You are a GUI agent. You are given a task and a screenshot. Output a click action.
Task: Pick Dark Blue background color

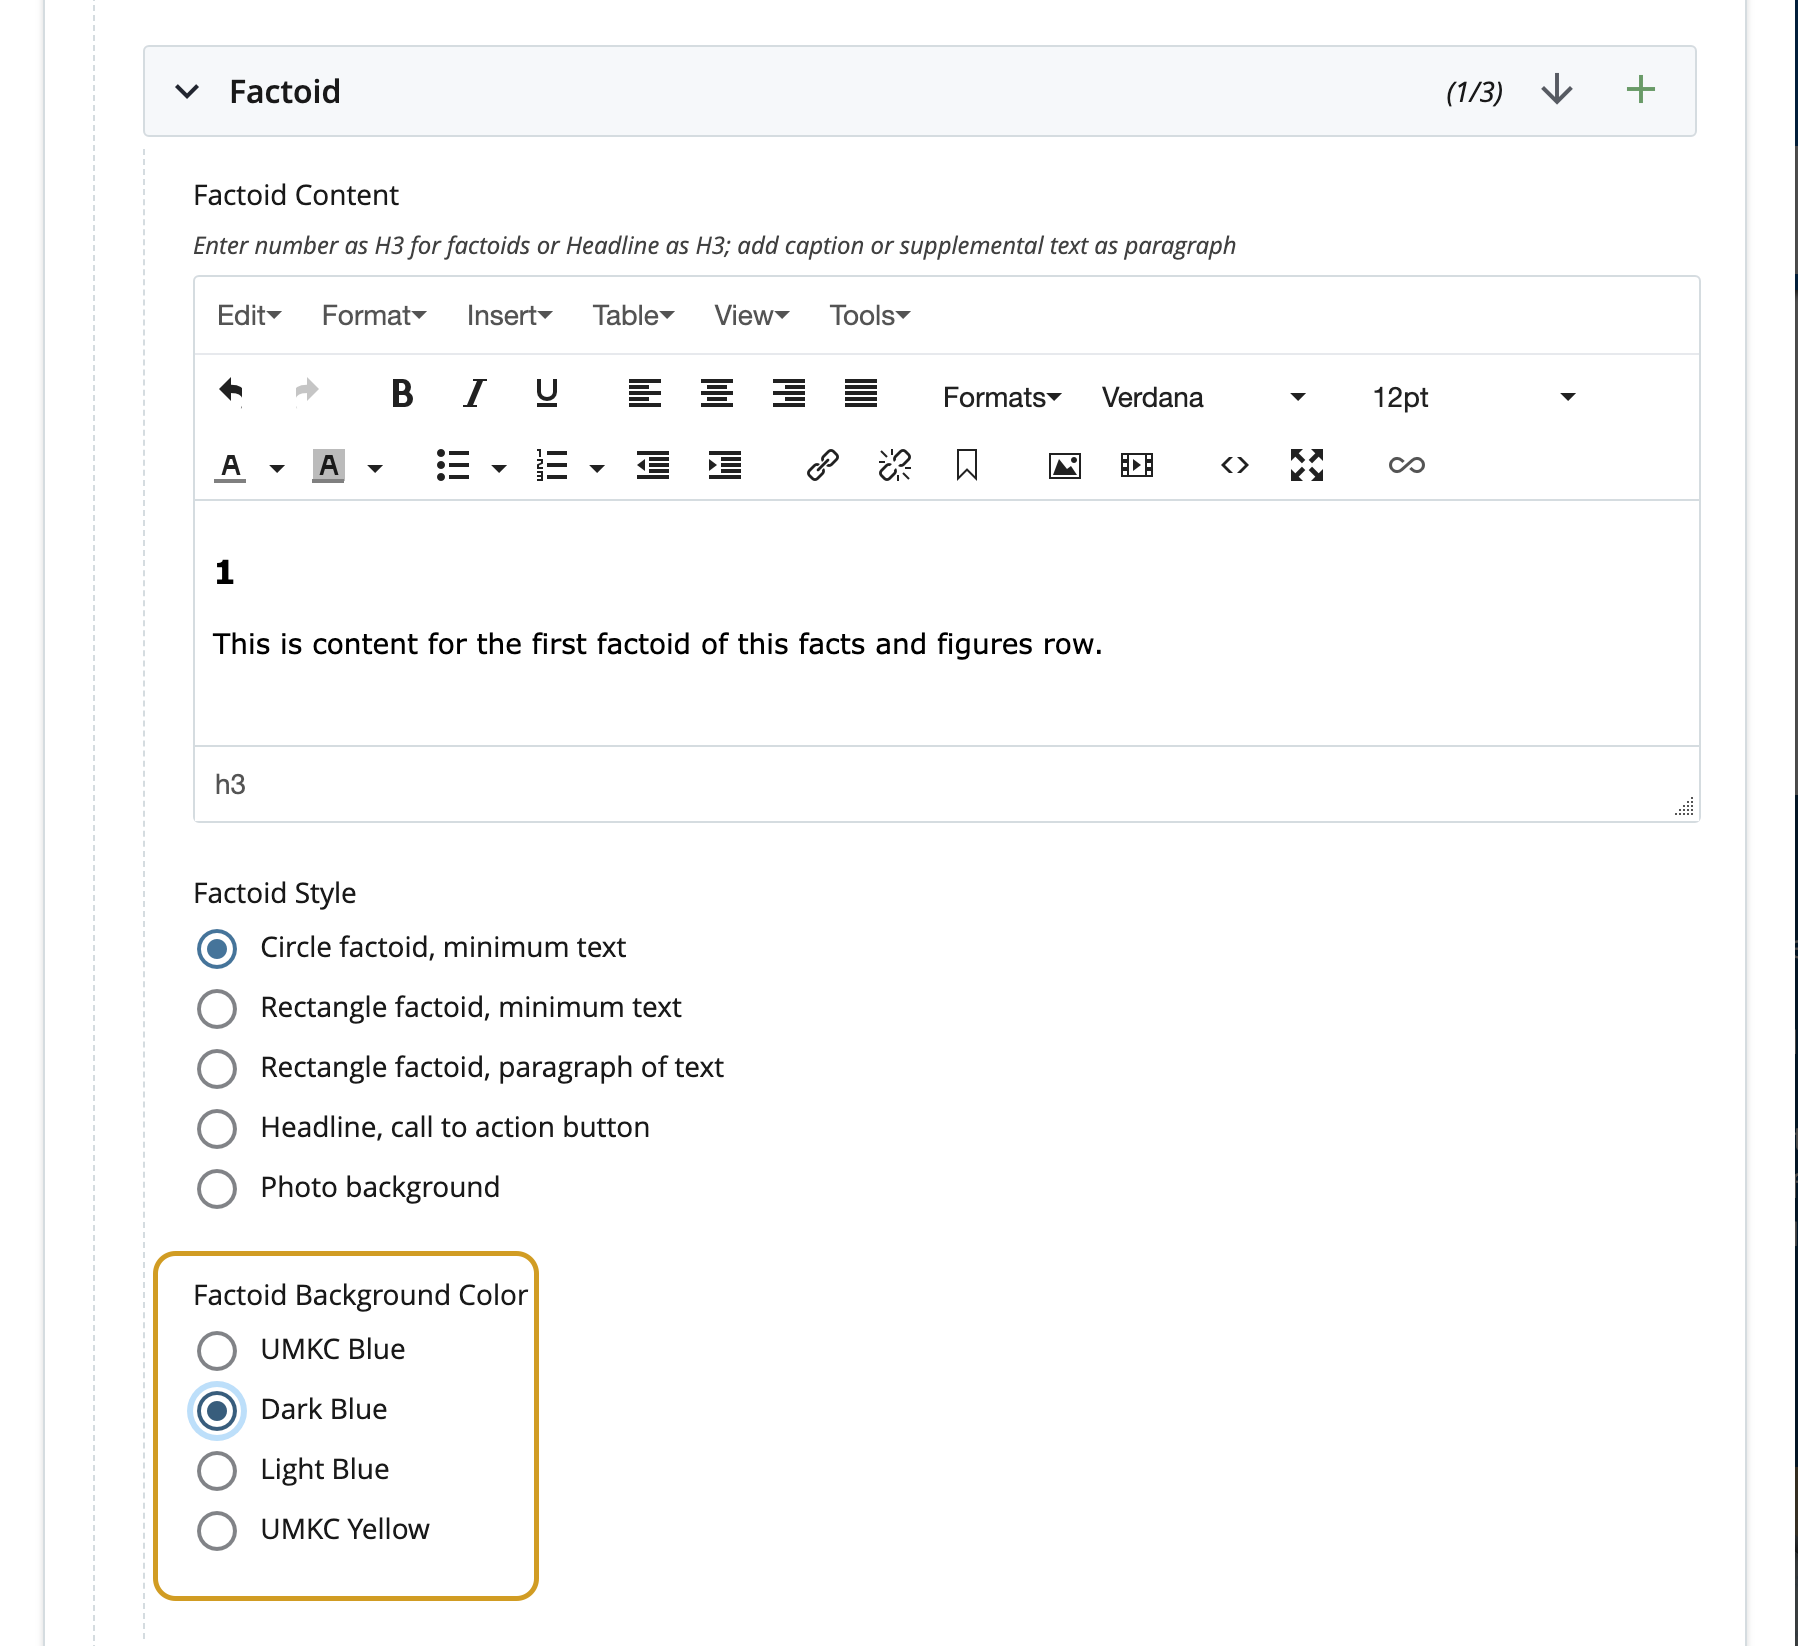coord(217,1411)
